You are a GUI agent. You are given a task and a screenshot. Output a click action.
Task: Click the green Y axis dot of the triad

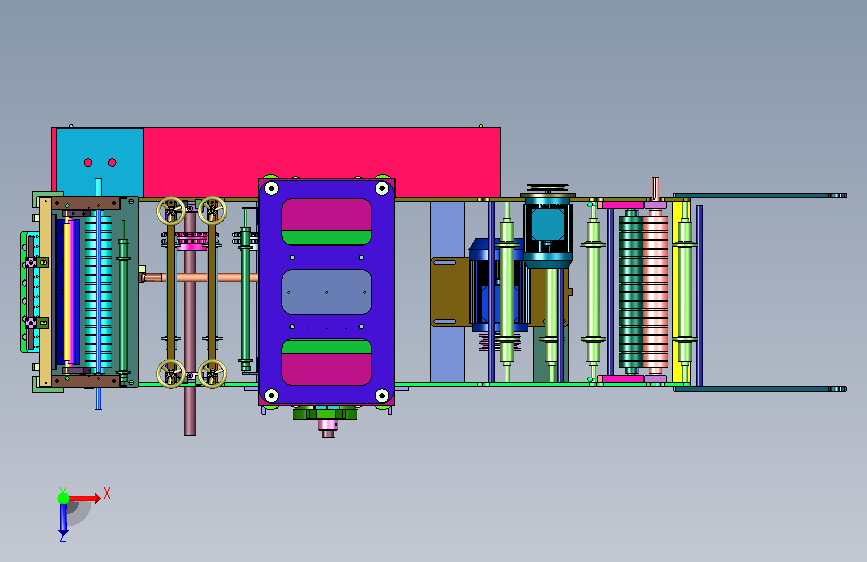63,498
